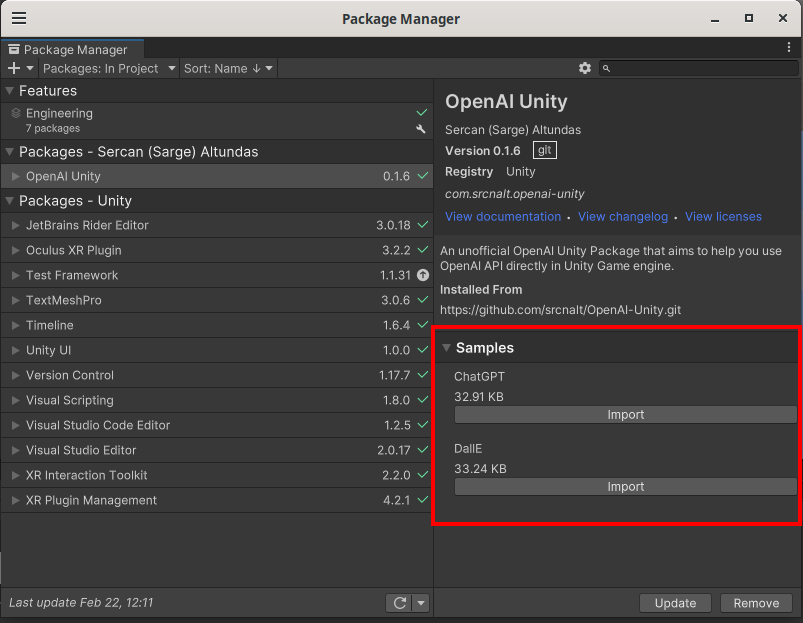This screenshot has height=623, width=803.
Task: Click the wrench icon in Engineering feature
Action: [421, 129]
